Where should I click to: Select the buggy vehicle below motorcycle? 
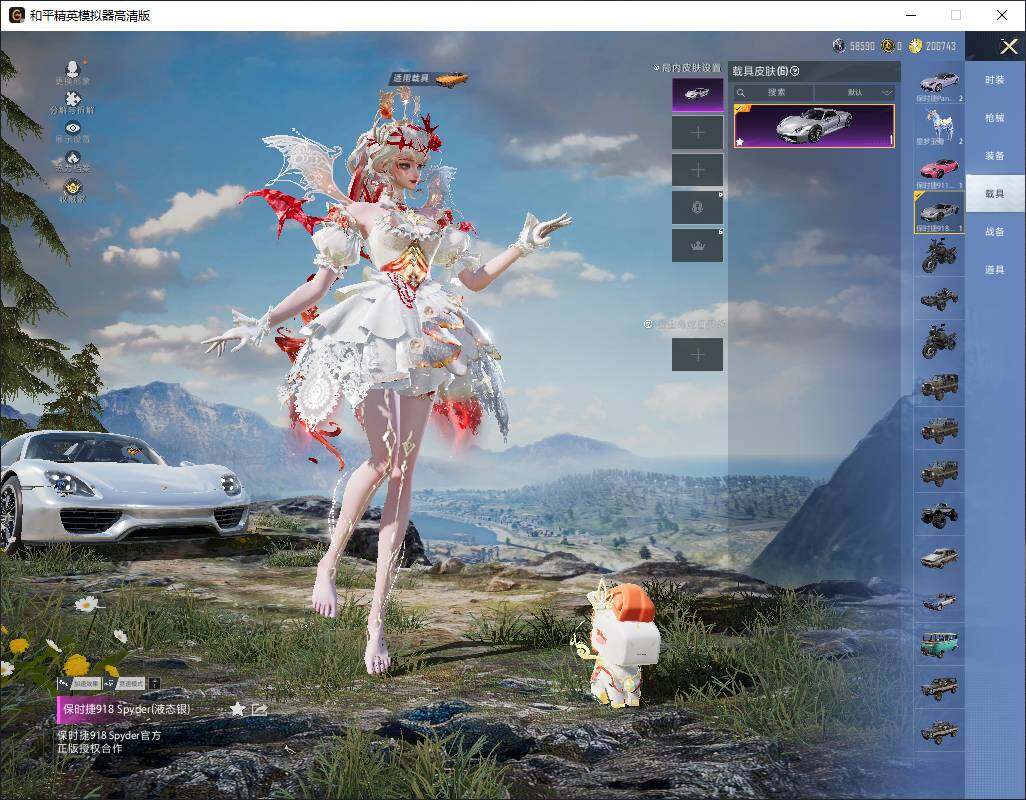coord(939,299)
